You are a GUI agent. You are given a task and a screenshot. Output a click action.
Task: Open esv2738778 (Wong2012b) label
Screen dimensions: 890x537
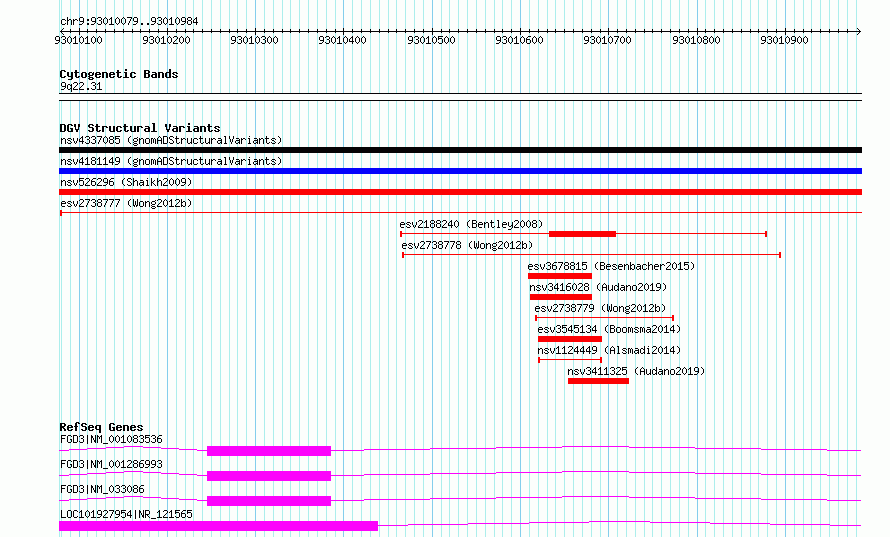467,245
